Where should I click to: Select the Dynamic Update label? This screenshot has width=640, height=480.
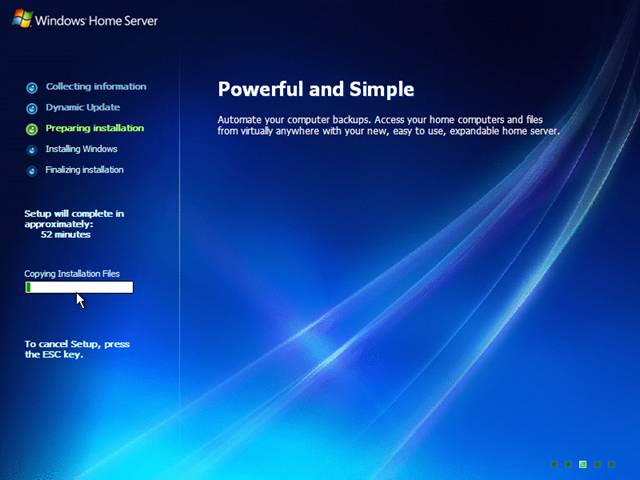[83, 107]
